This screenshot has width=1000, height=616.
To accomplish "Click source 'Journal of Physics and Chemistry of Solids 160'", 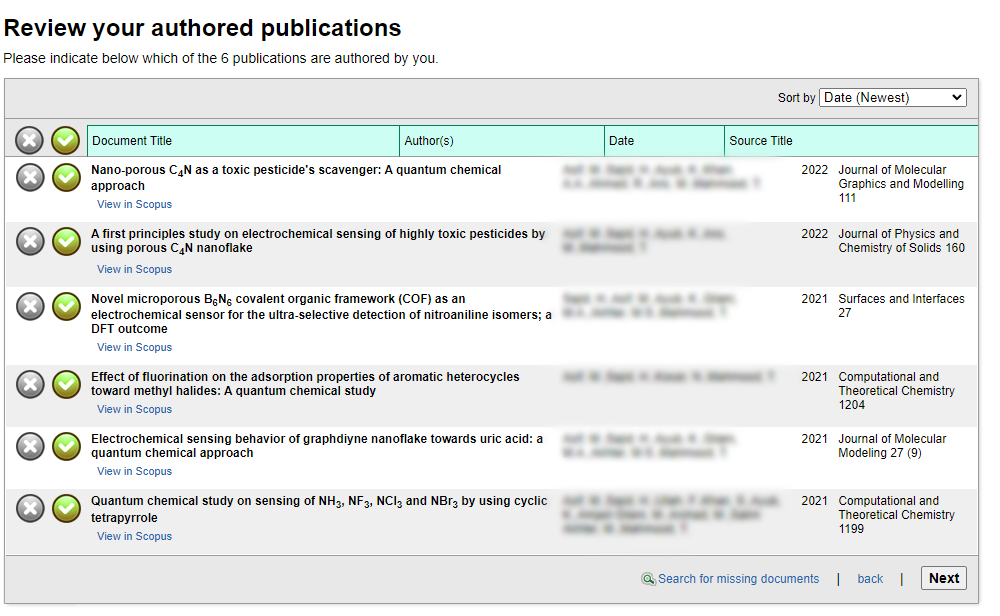I will pos(901,241).
